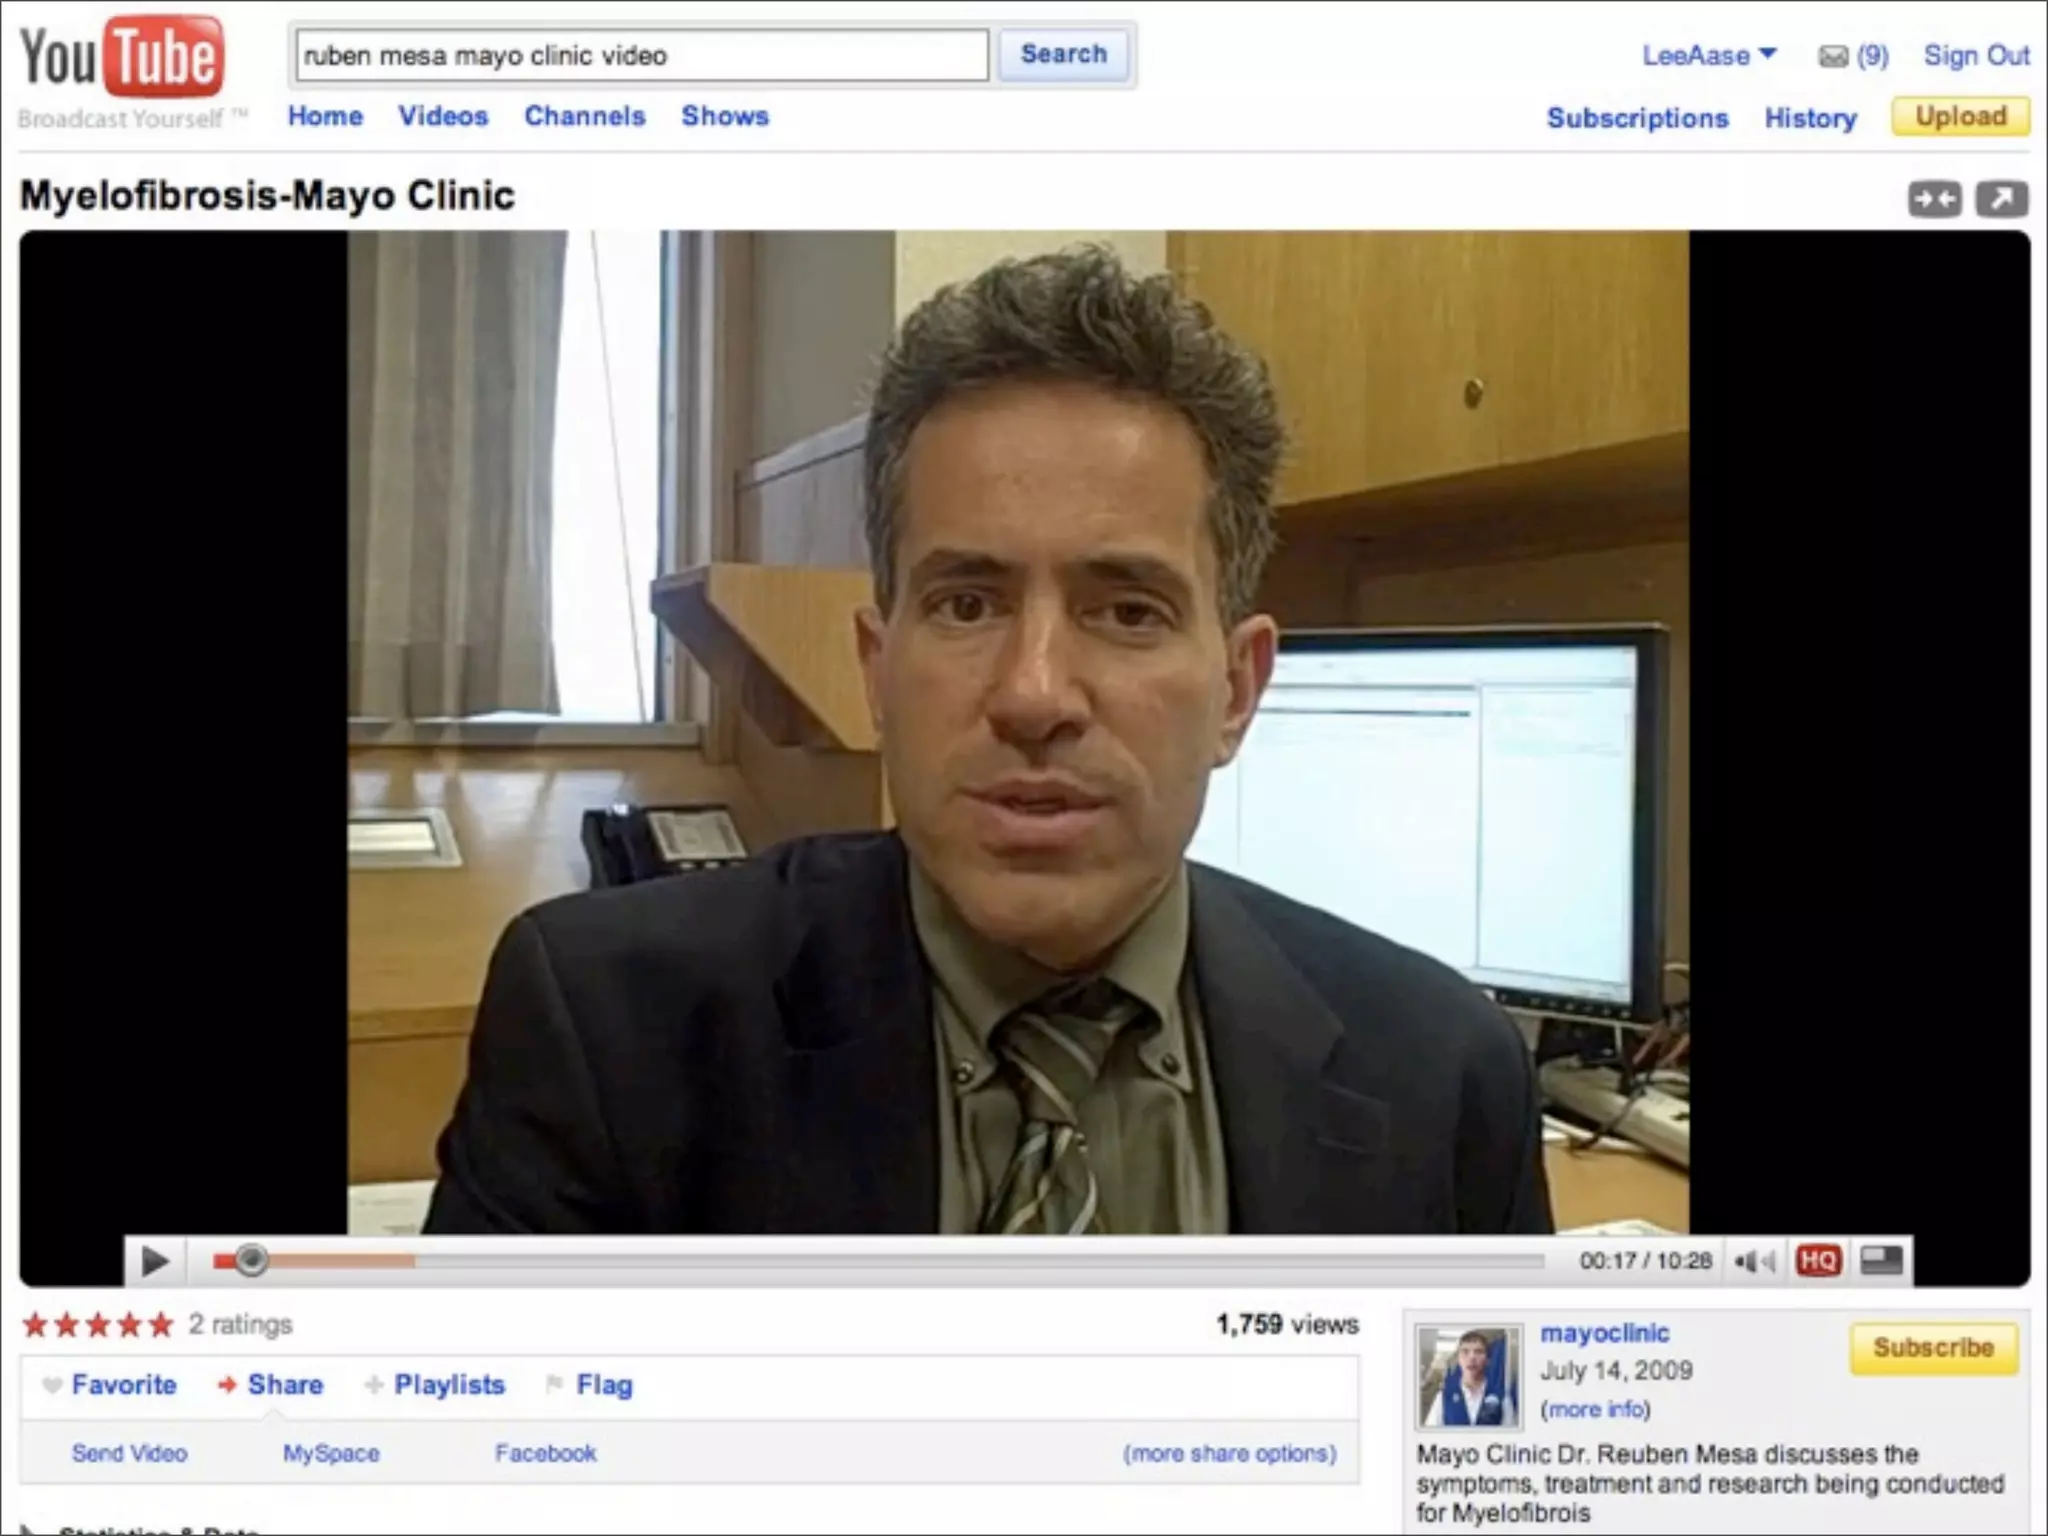Add video to Favorite
Image resolution: width=2048 pixels, height=1536 pixels.
pyautogui.click(x=123, y=1385)
